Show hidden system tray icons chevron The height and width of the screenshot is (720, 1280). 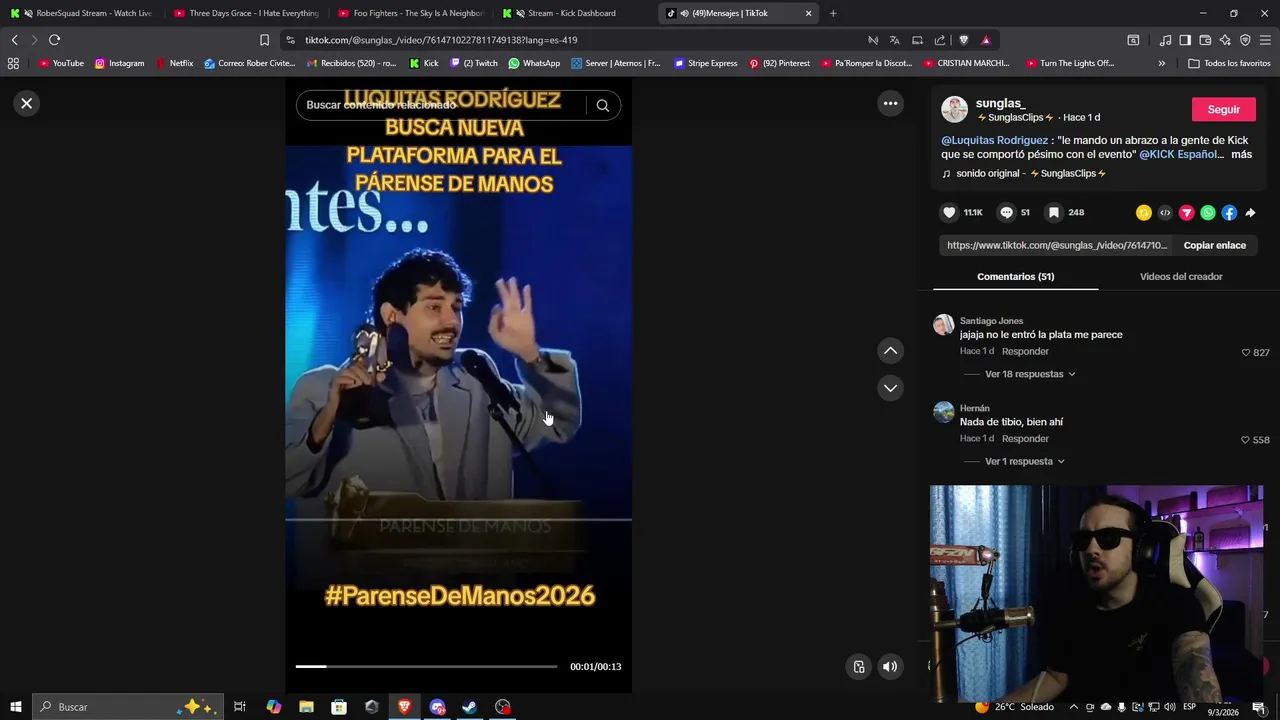(1074, 707)
